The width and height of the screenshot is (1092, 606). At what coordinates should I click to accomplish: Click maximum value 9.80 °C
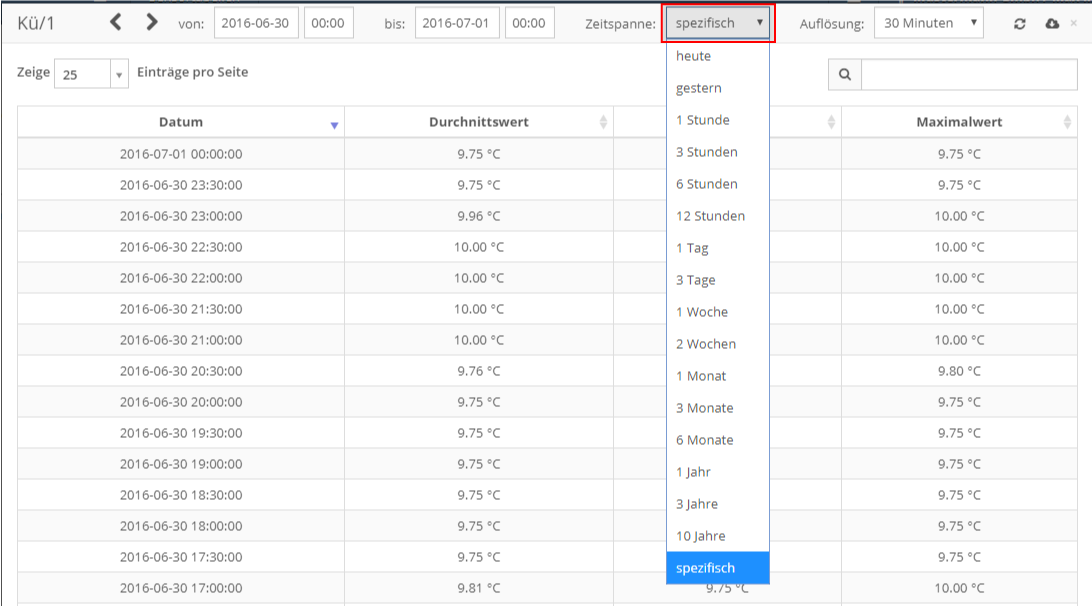tap(960, 371)
